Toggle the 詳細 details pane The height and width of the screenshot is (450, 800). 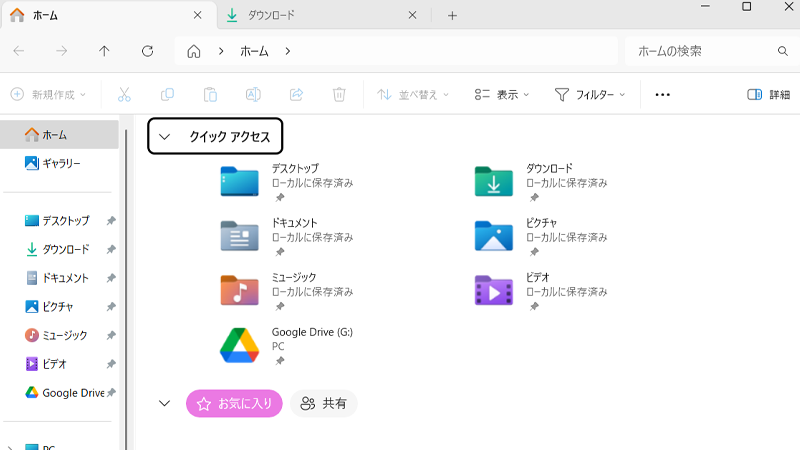coord(768,94)
